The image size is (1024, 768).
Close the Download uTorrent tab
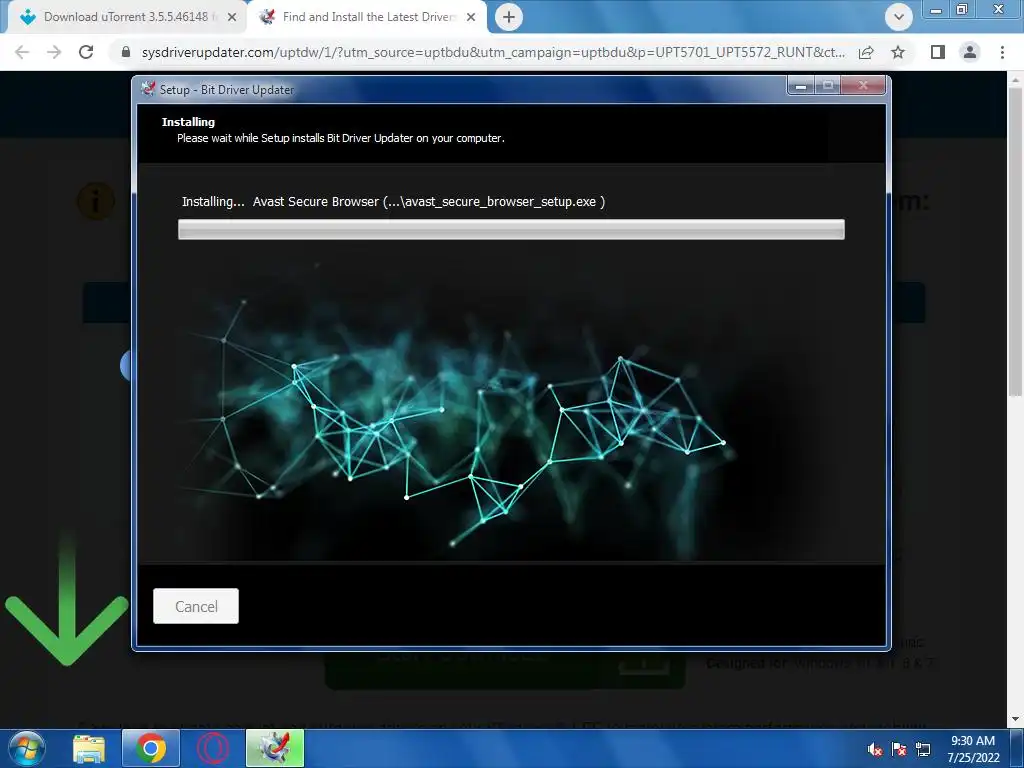point(232,18)
